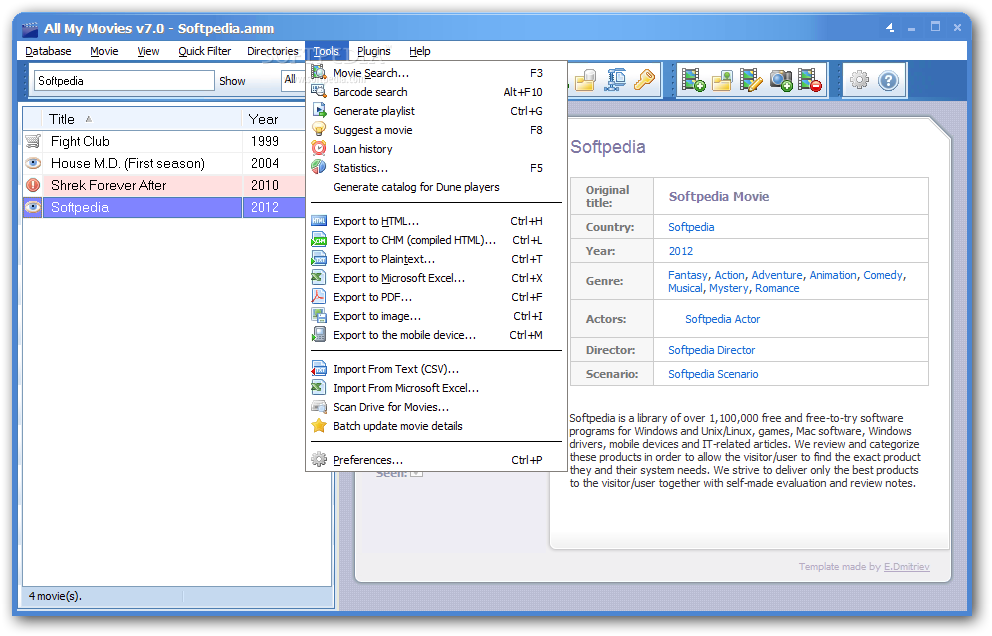
Task: Click the PDF icon next to Export to PDF
Action: [319, 297]
